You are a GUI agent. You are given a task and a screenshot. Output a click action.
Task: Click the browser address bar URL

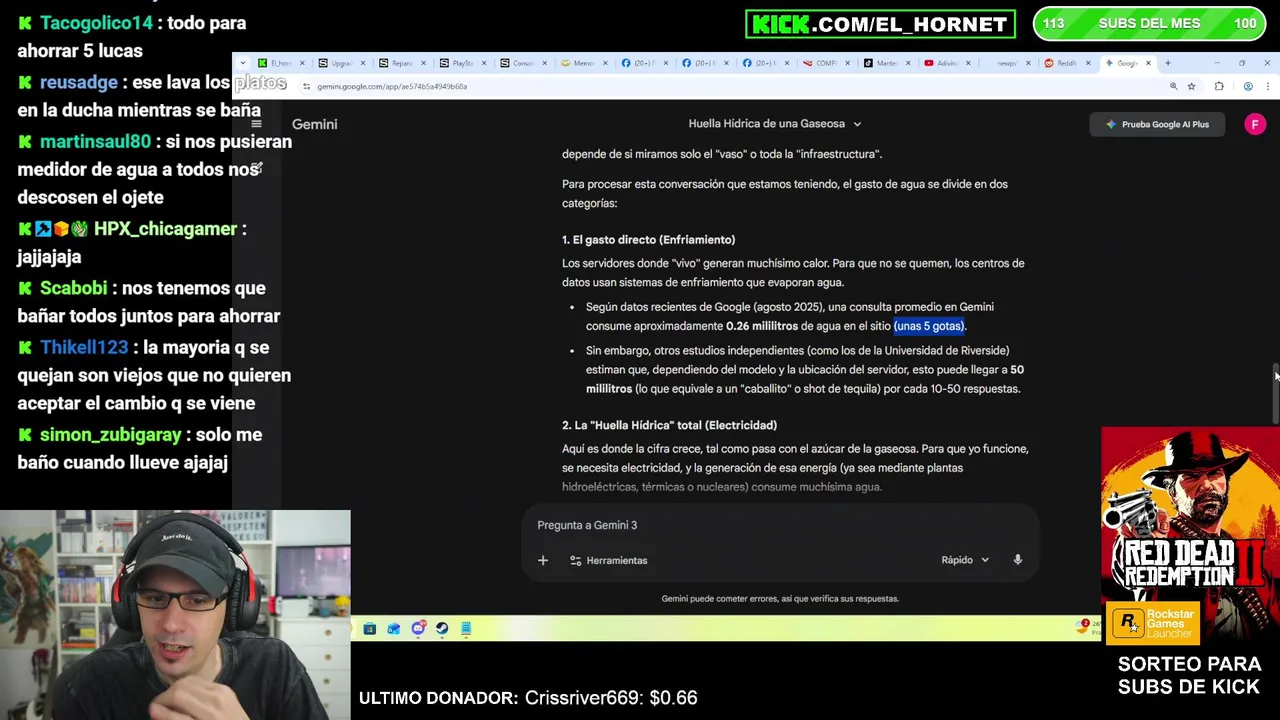392,86
